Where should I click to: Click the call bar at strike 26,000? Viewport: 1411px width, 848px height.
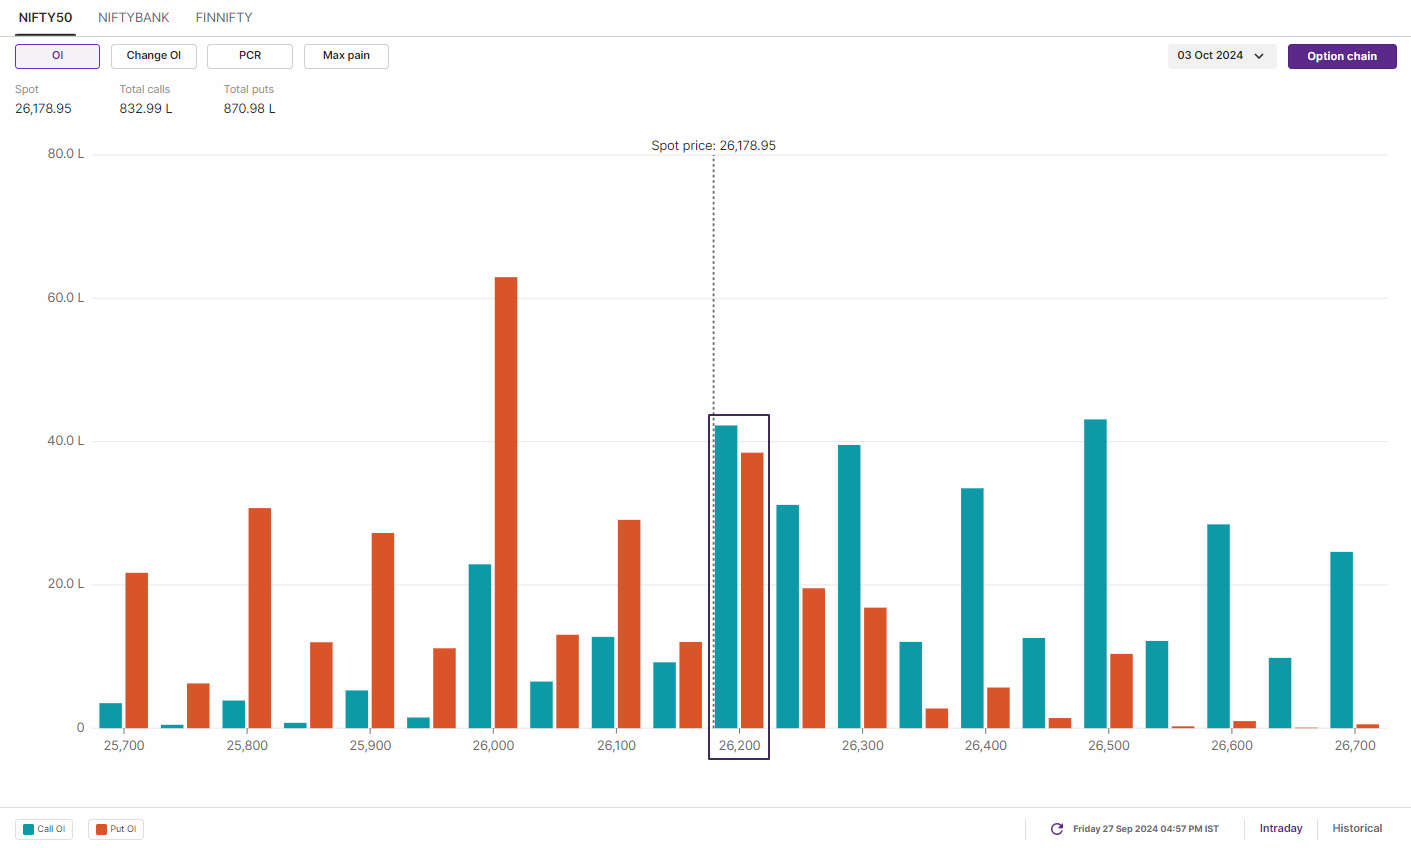(x=480, y=646)
